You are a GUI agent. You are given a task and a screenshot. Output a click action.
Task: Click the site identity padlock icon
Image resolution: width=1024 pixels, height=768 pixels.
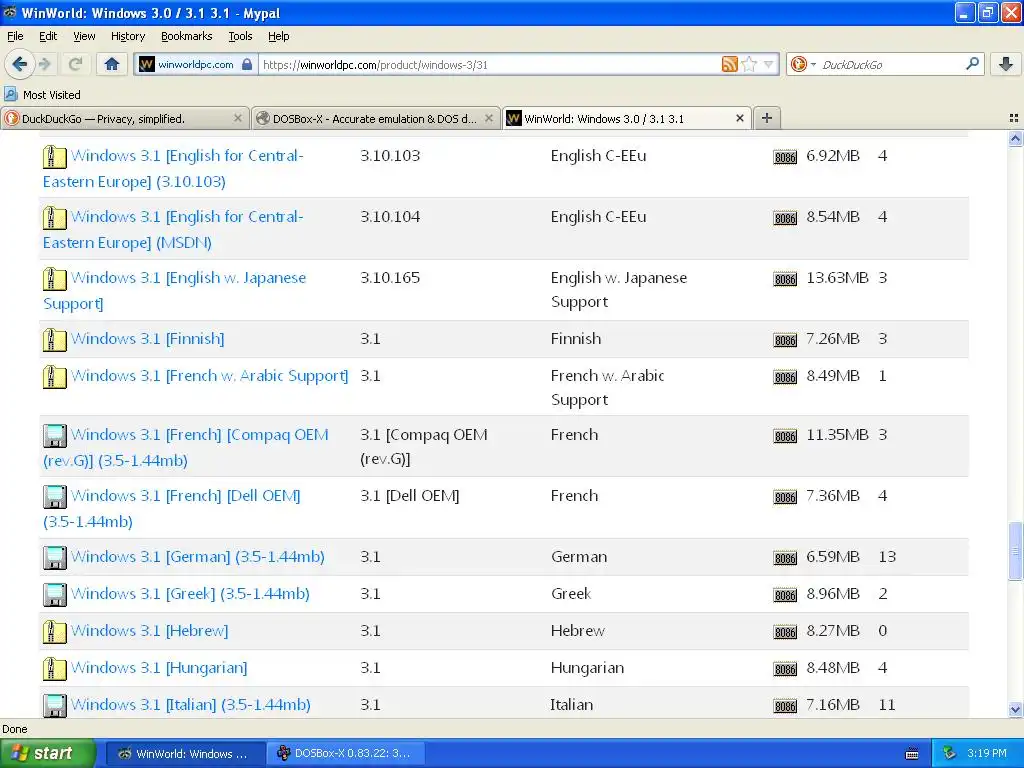click(x=247, y=64)
